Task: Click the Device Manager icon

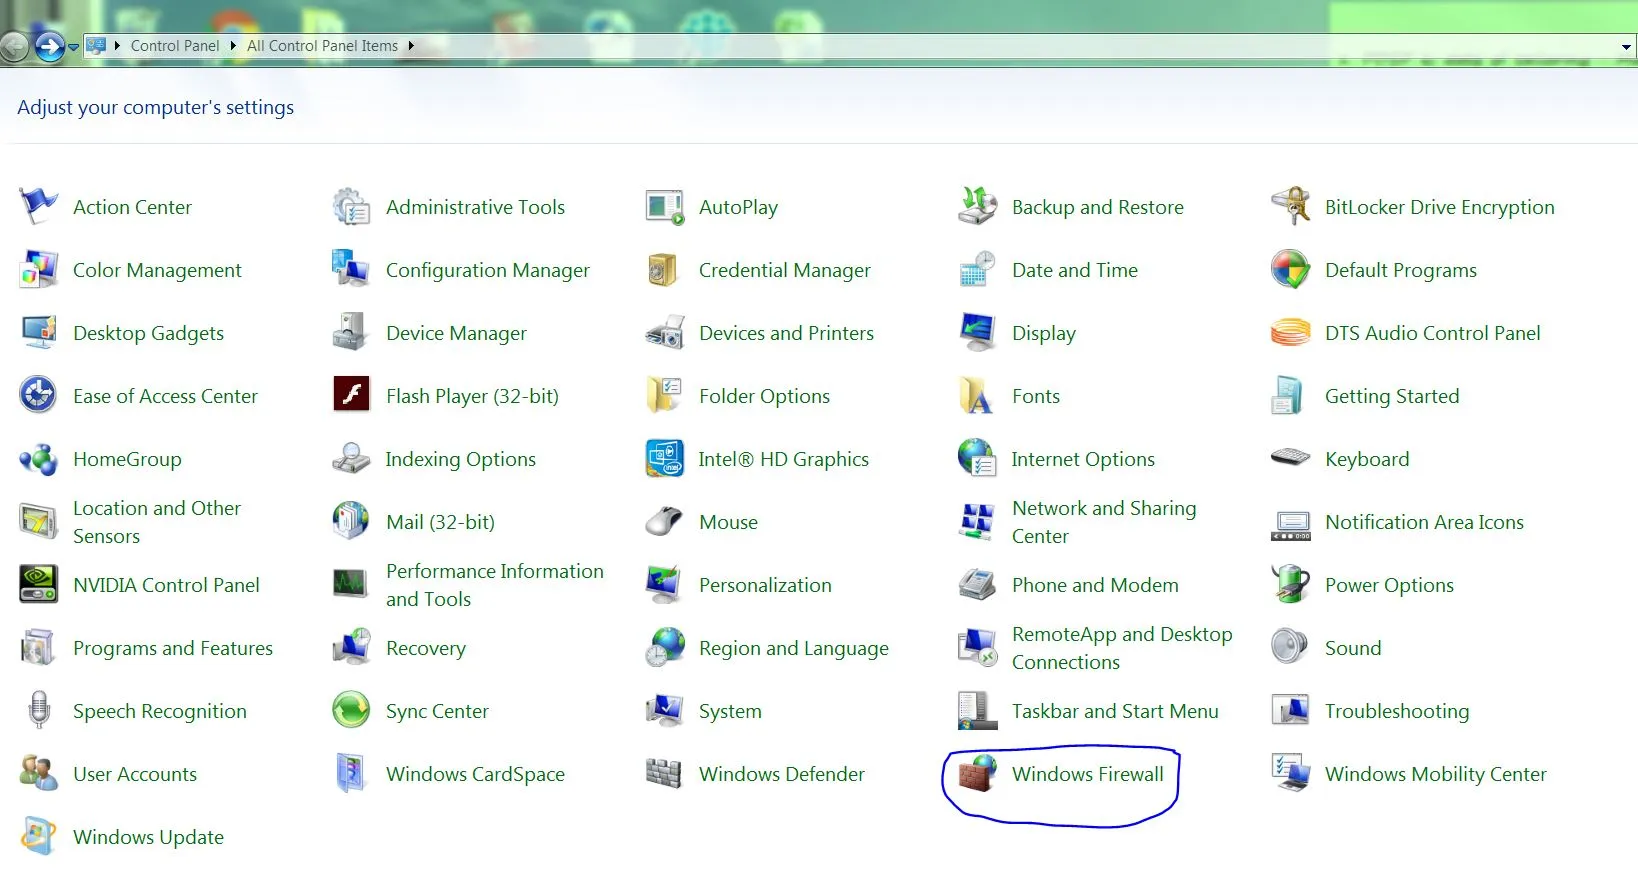Action: pyautogui.click(x=351, y=333)
